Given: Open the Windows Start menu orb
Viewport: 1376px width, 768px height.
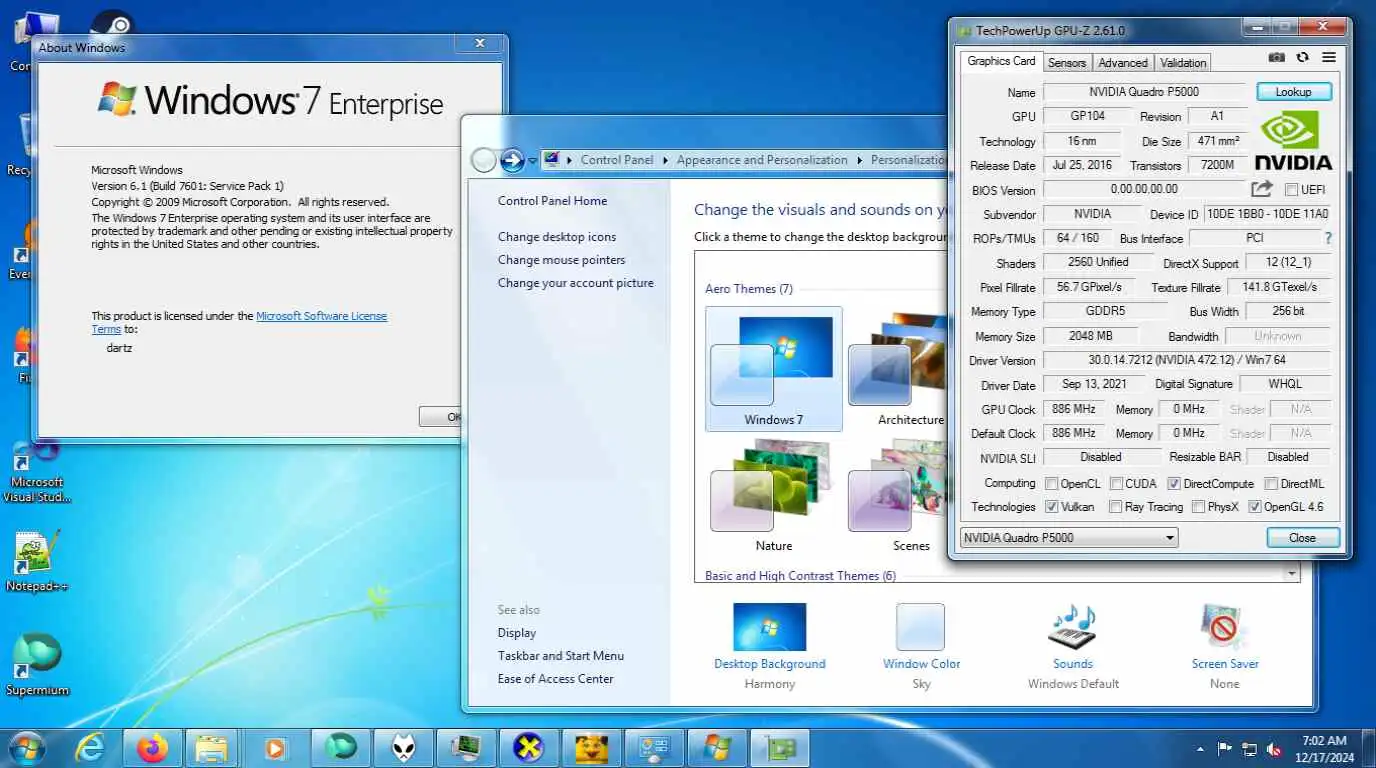Looking at the screenshot, I should point(27,748).
